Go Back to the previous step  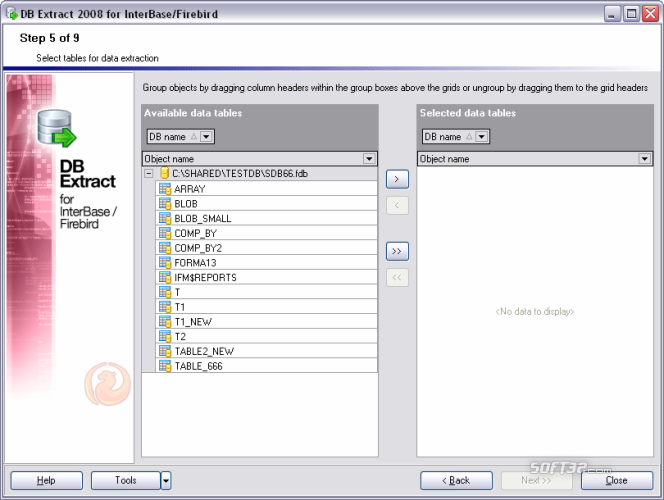tap(456, 481)
